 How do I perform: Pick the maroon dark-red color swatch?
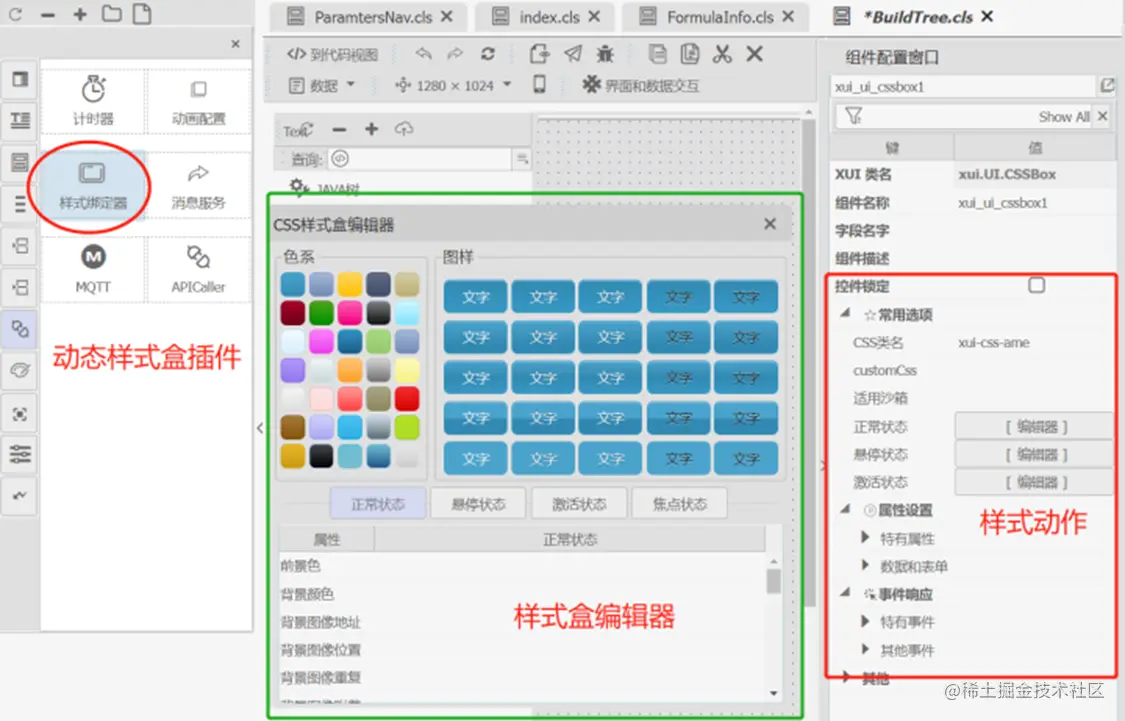click(293, 313)
